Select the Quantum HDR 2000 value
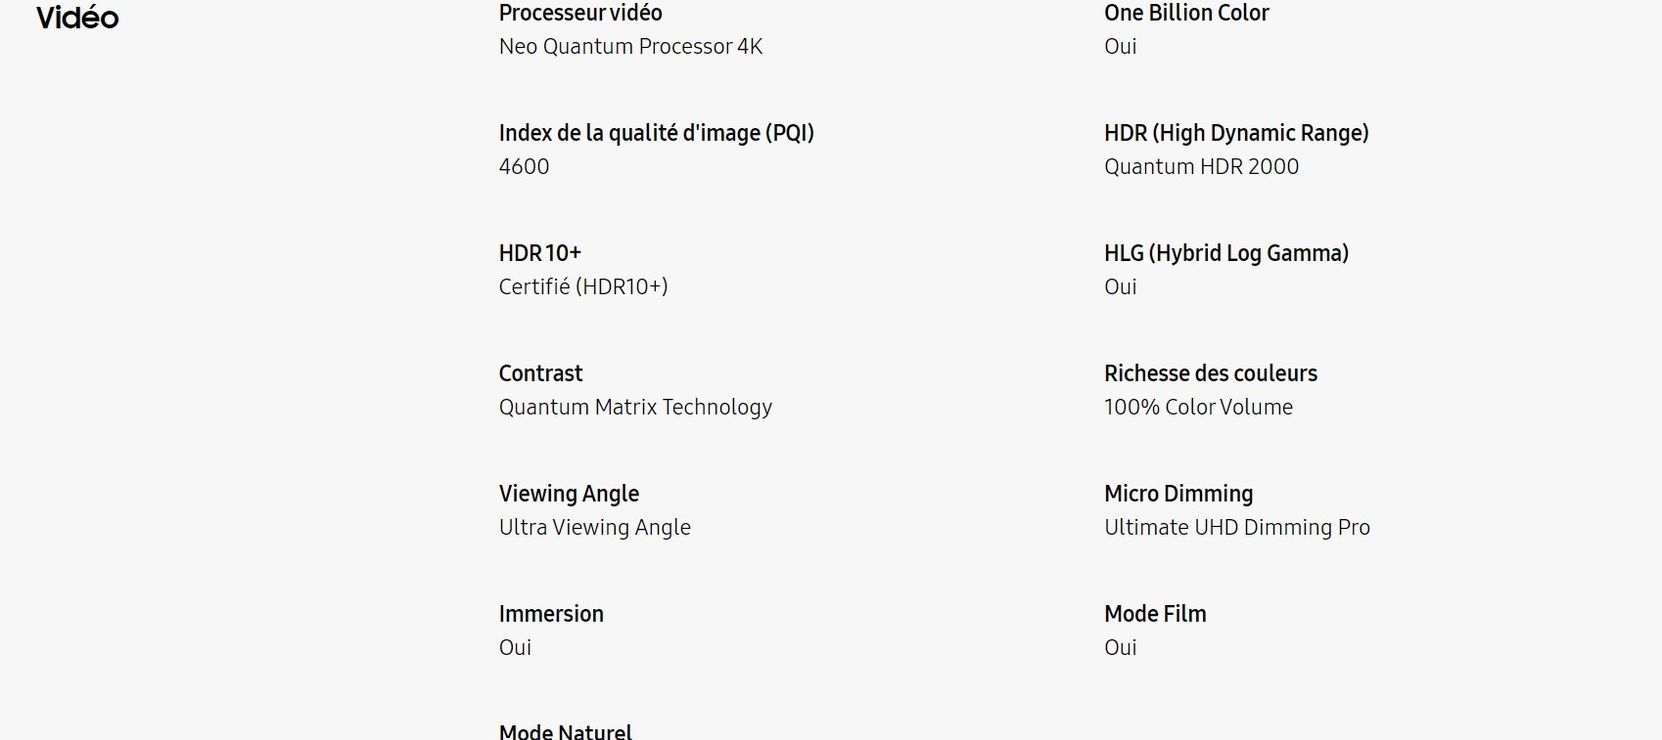Image resolution: width=1662 pixels, height=740 pixels. click(x=1201, y=166)
